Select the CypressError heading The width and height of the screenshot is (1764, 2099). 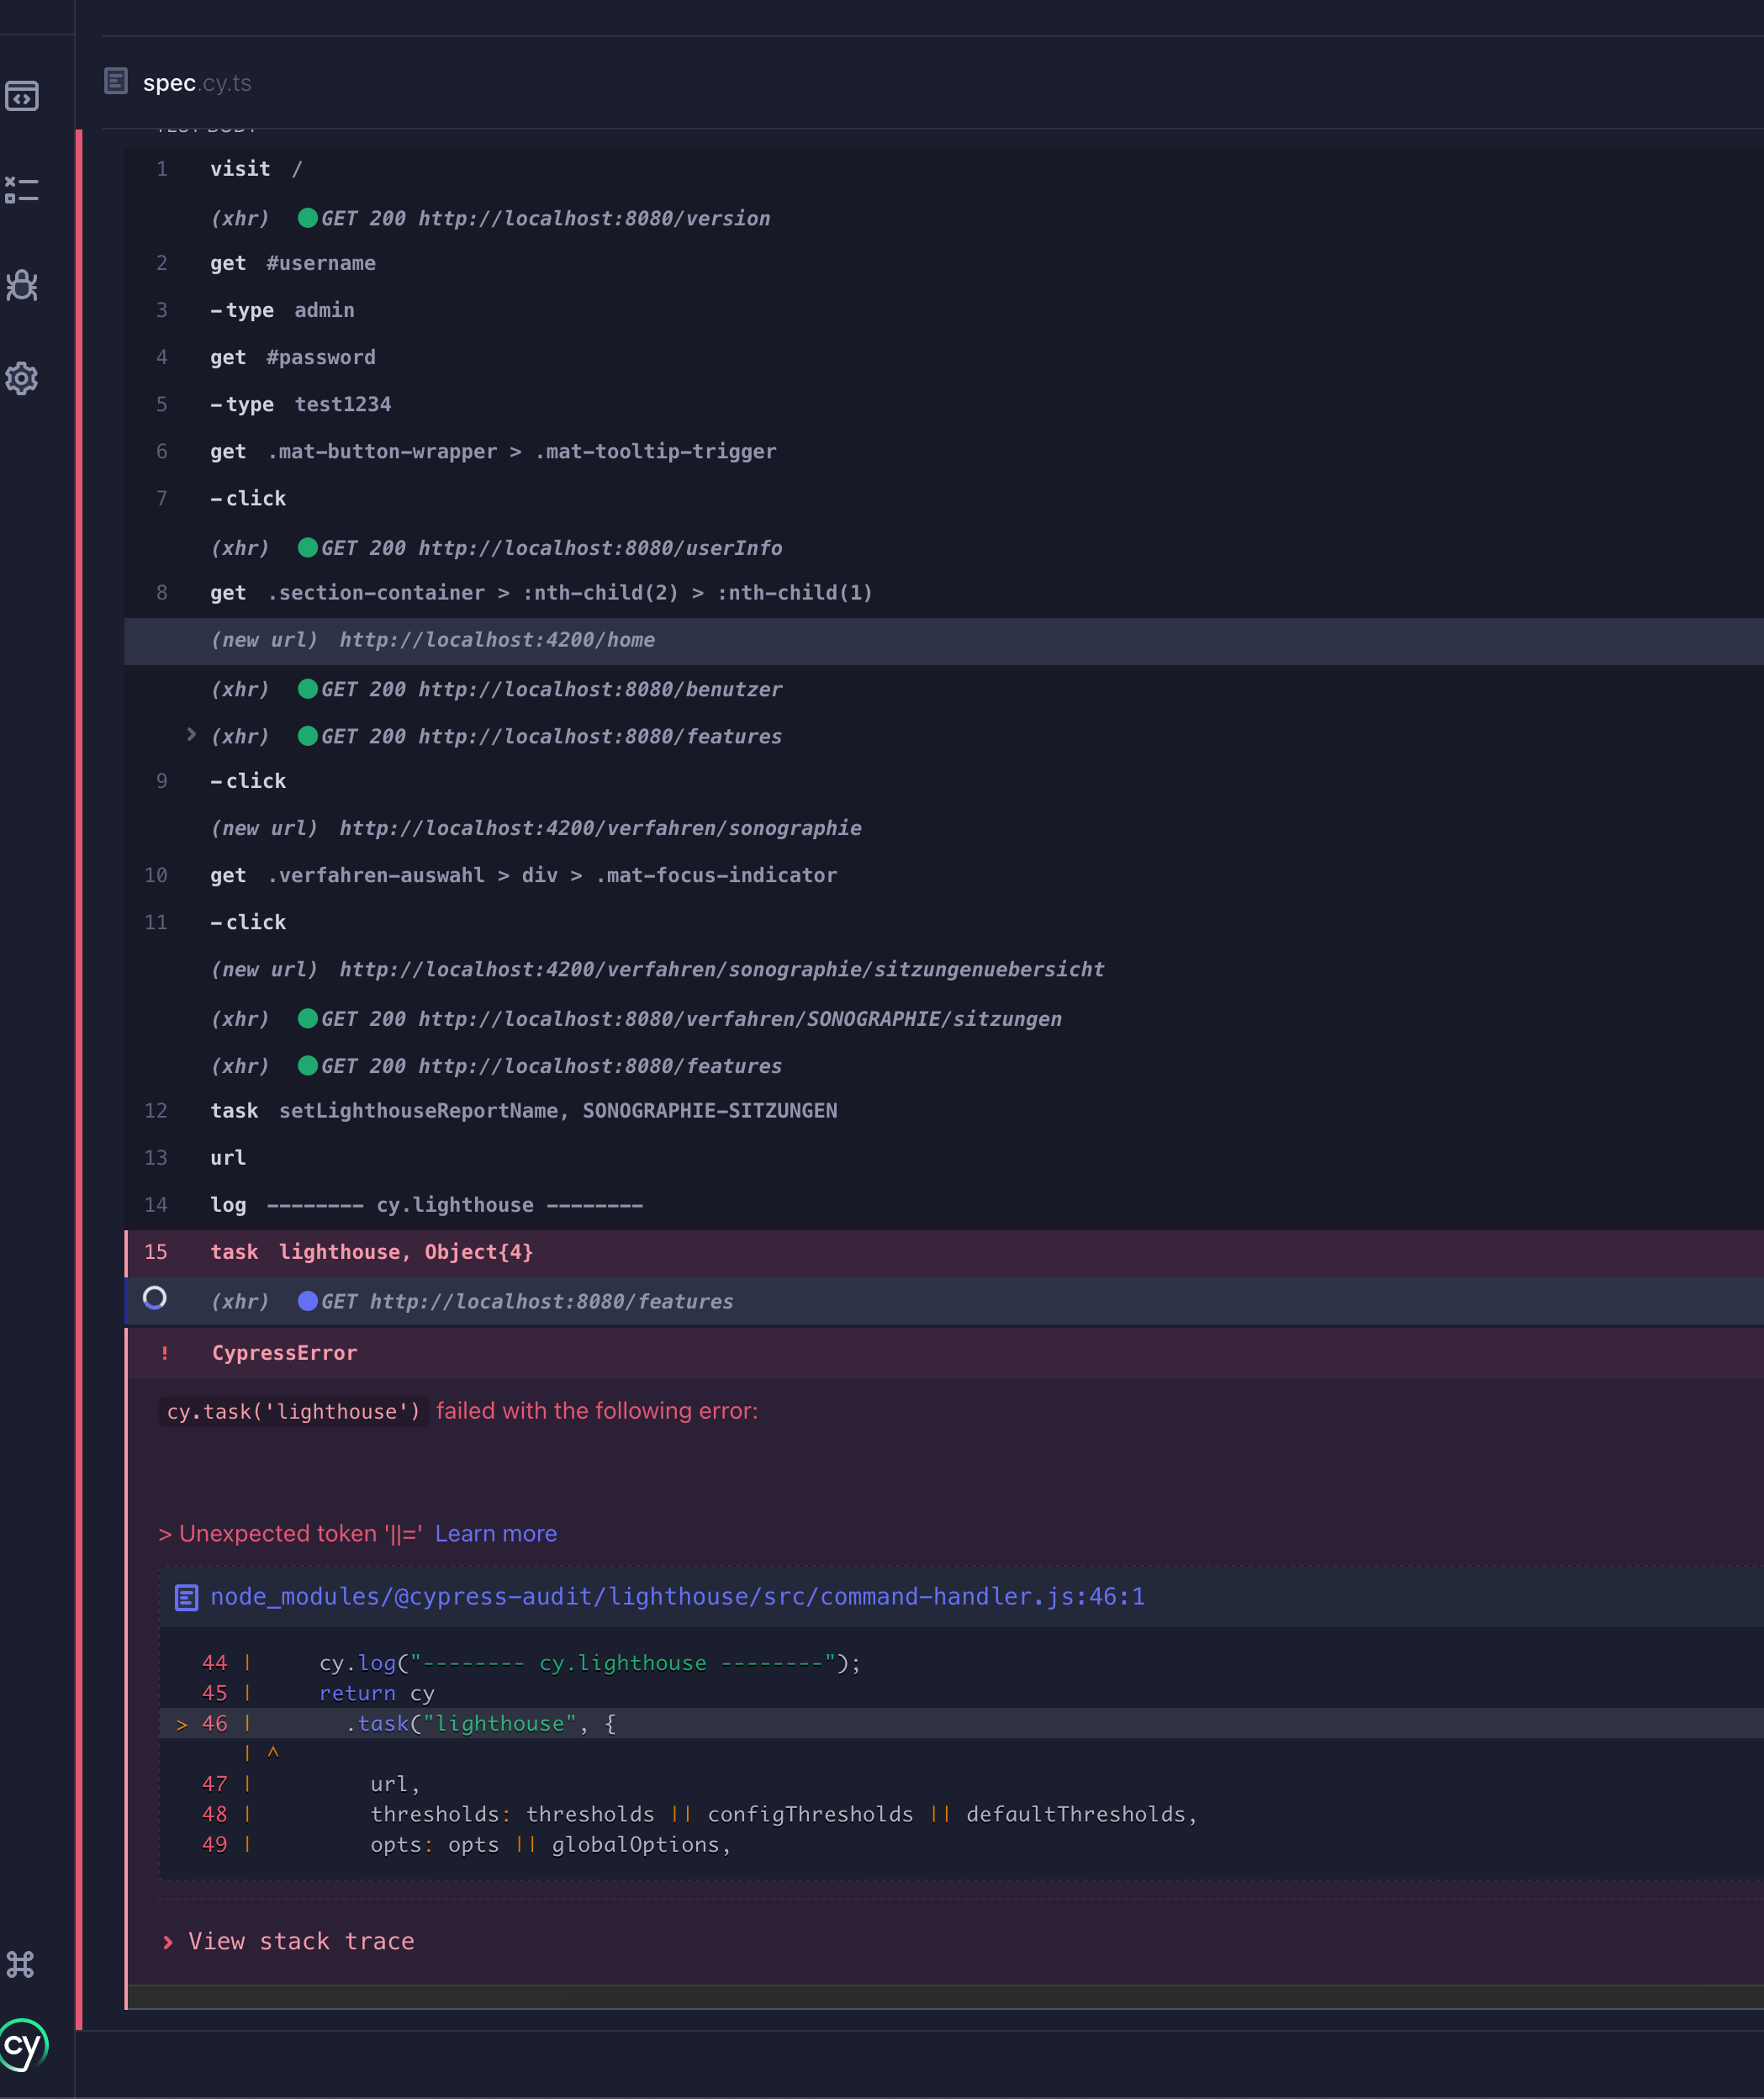284,1353
